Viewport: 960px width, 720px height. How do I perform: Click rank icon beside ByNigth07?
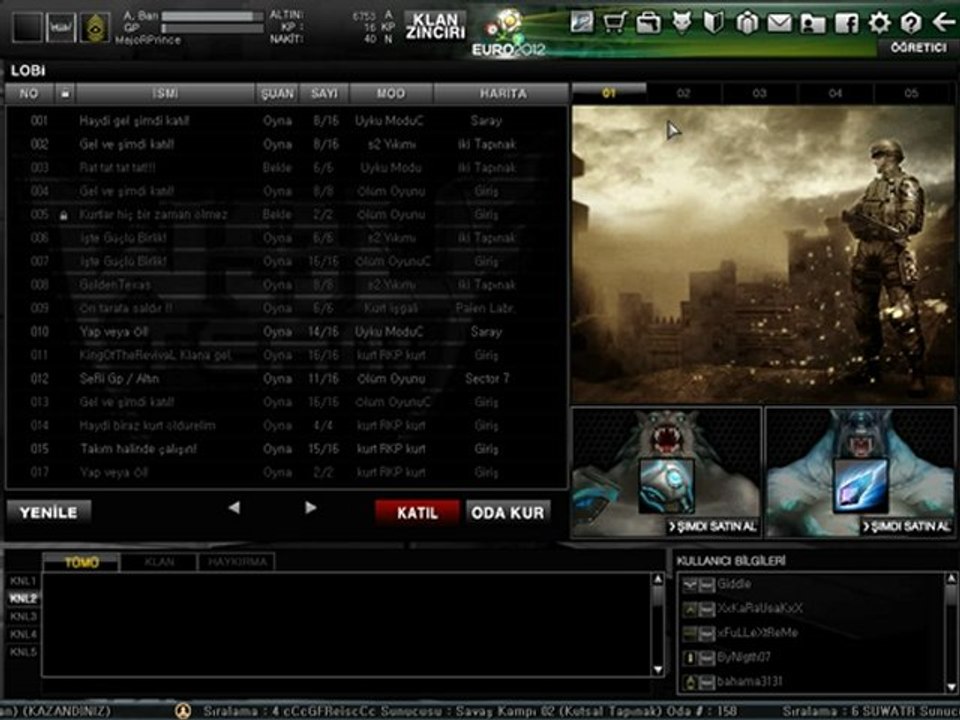click(690, 658)
